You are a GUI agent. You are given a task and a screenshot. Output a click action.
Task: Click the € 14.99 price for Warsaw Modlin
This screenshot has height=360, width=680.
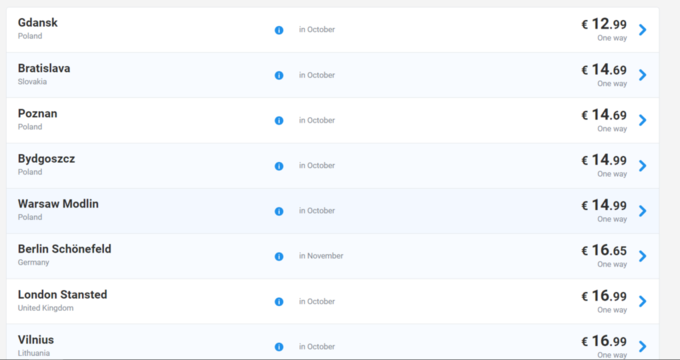point(604,205)
